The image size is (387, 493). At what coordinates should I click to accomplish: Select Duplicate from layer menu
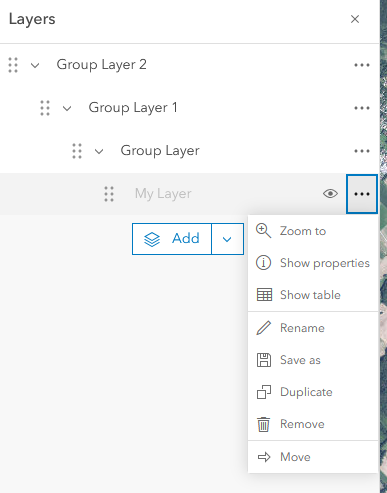313,392
